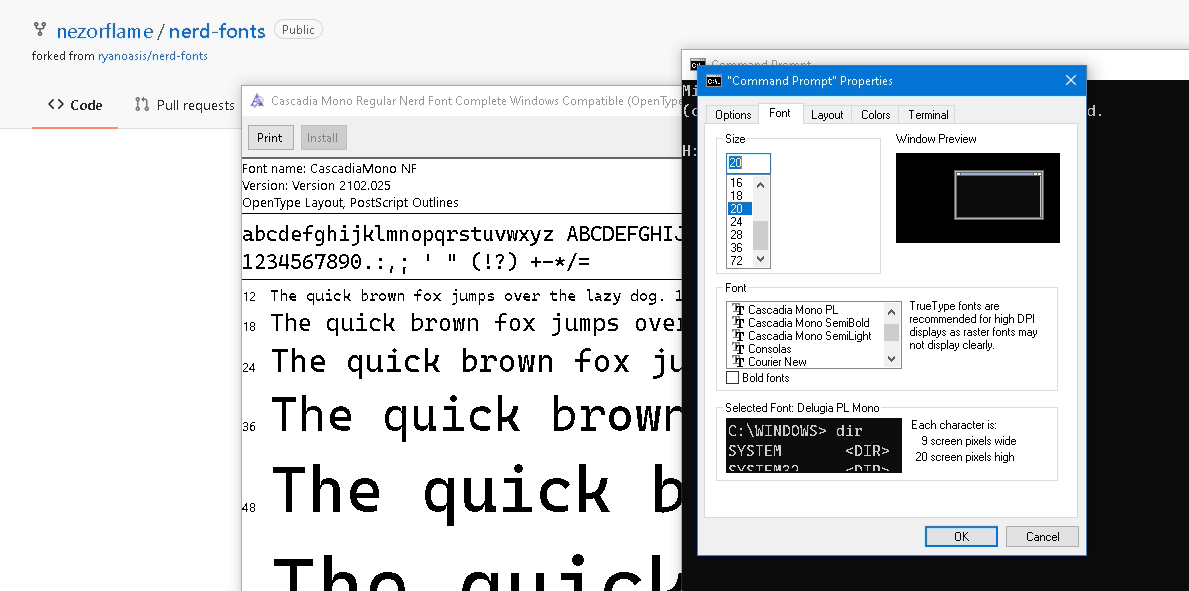Click the Size input field
This screenshot has height=591, width=1189.
pos(748,163)
